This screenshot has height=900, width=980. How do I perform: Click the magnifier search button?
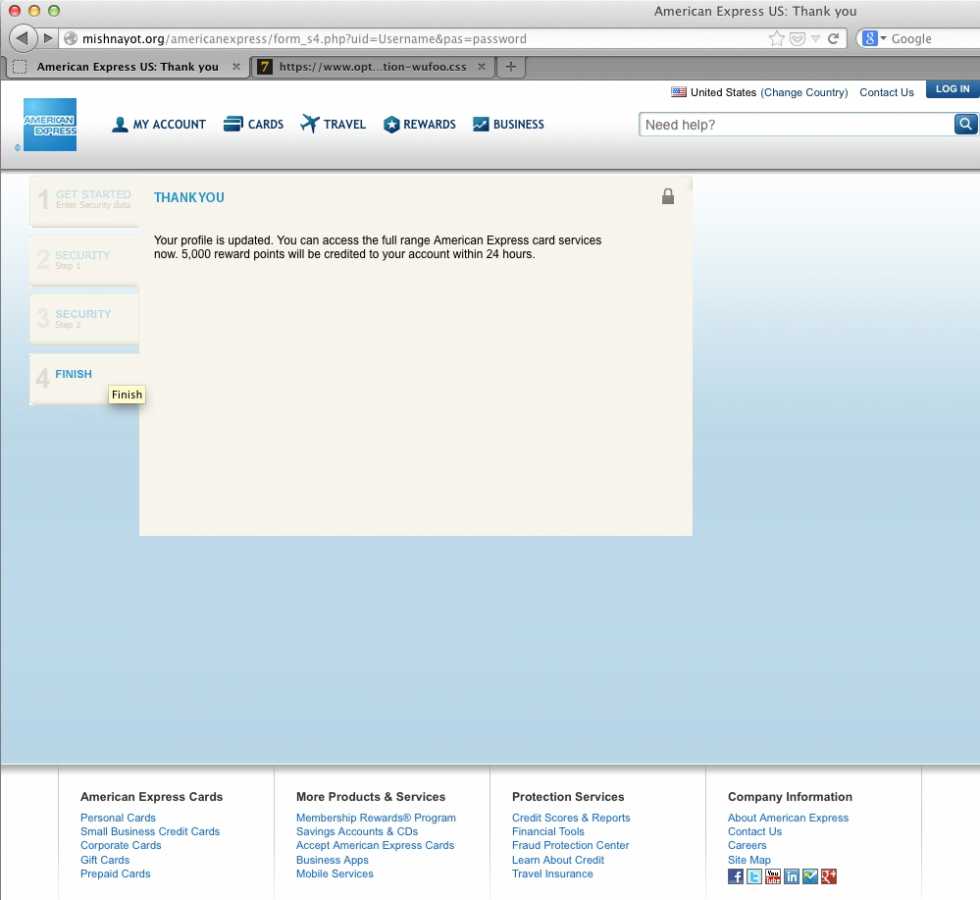965,124
